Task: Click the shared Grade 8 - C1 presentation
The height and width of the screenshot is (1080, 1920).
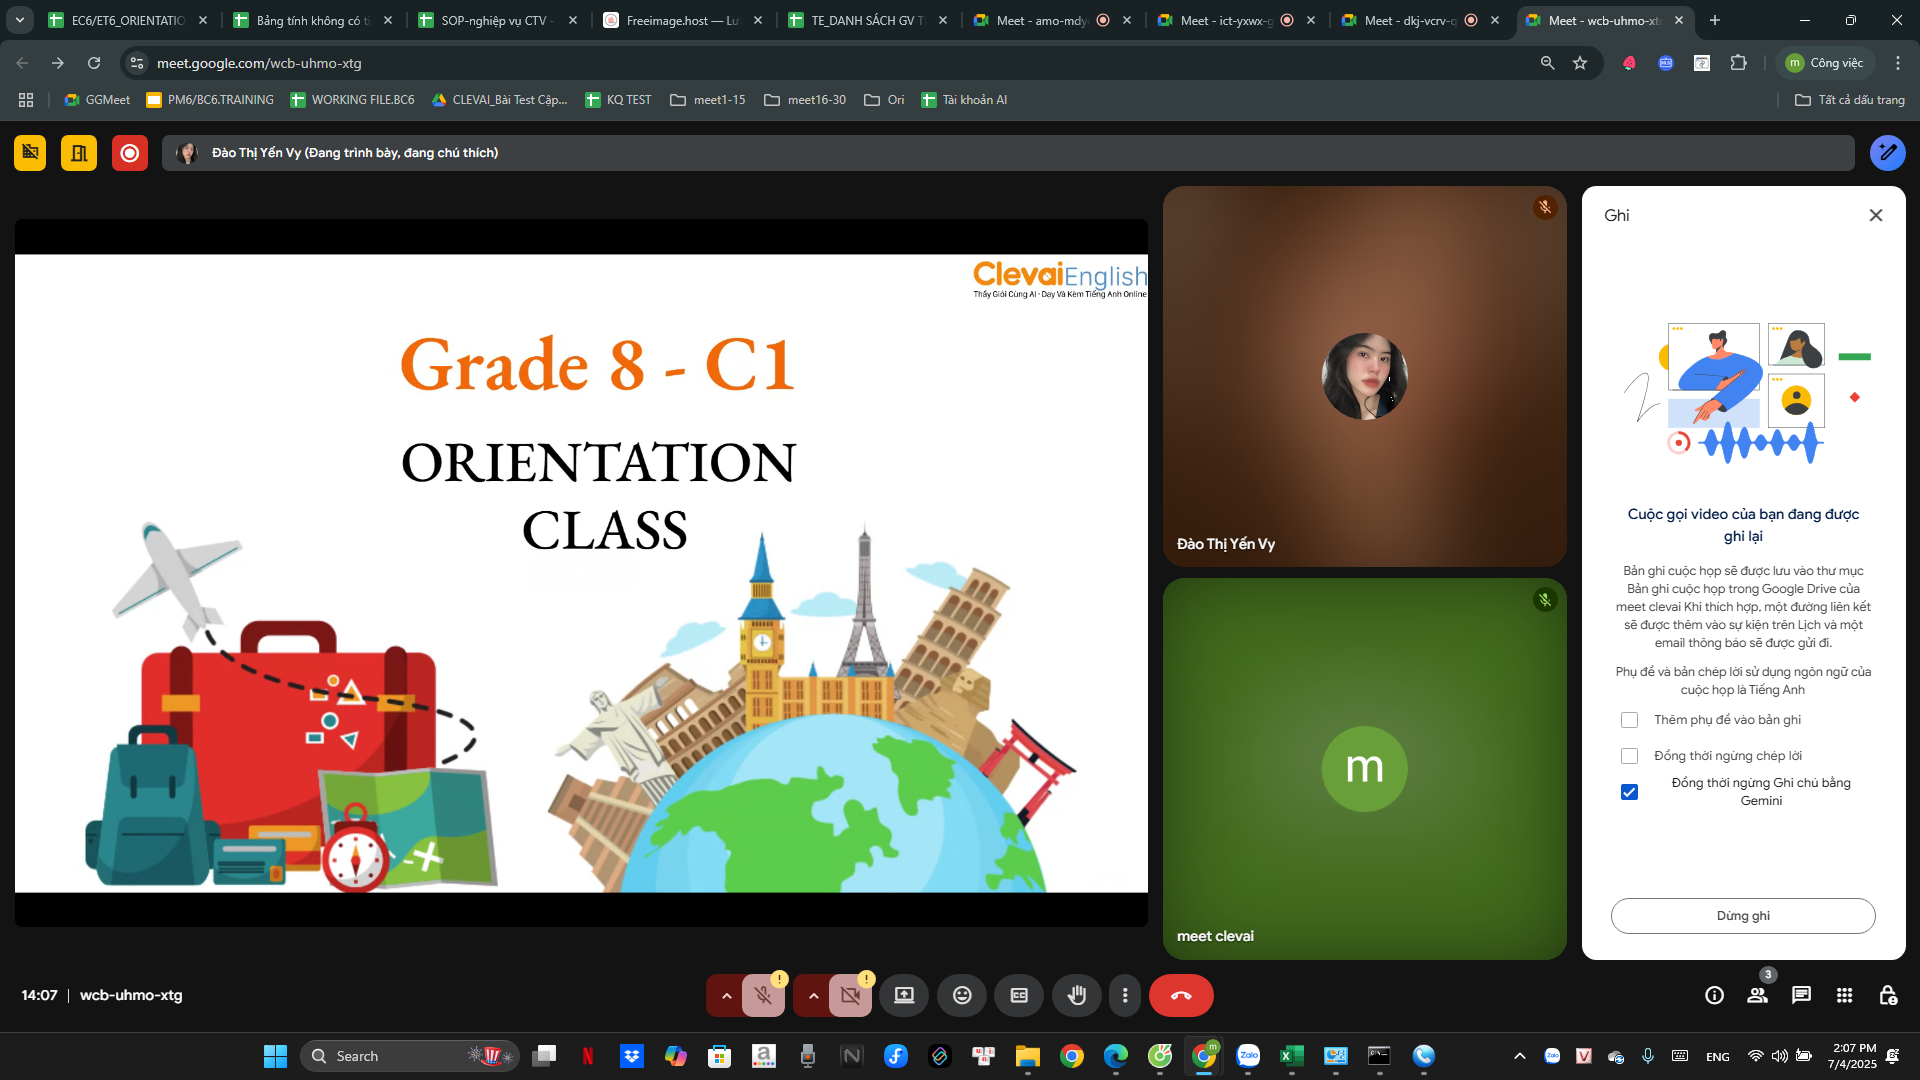Action: (x=581, y=573)
